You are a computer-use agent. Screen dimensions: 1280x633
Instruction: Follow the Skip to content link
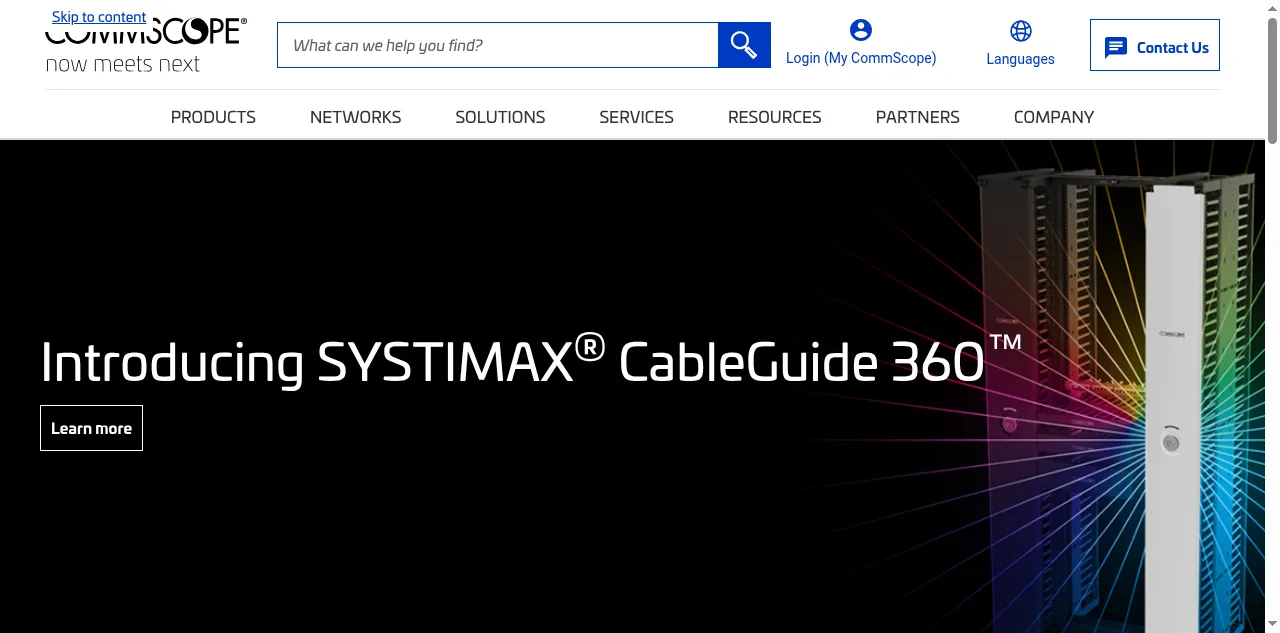coord(99,17)
